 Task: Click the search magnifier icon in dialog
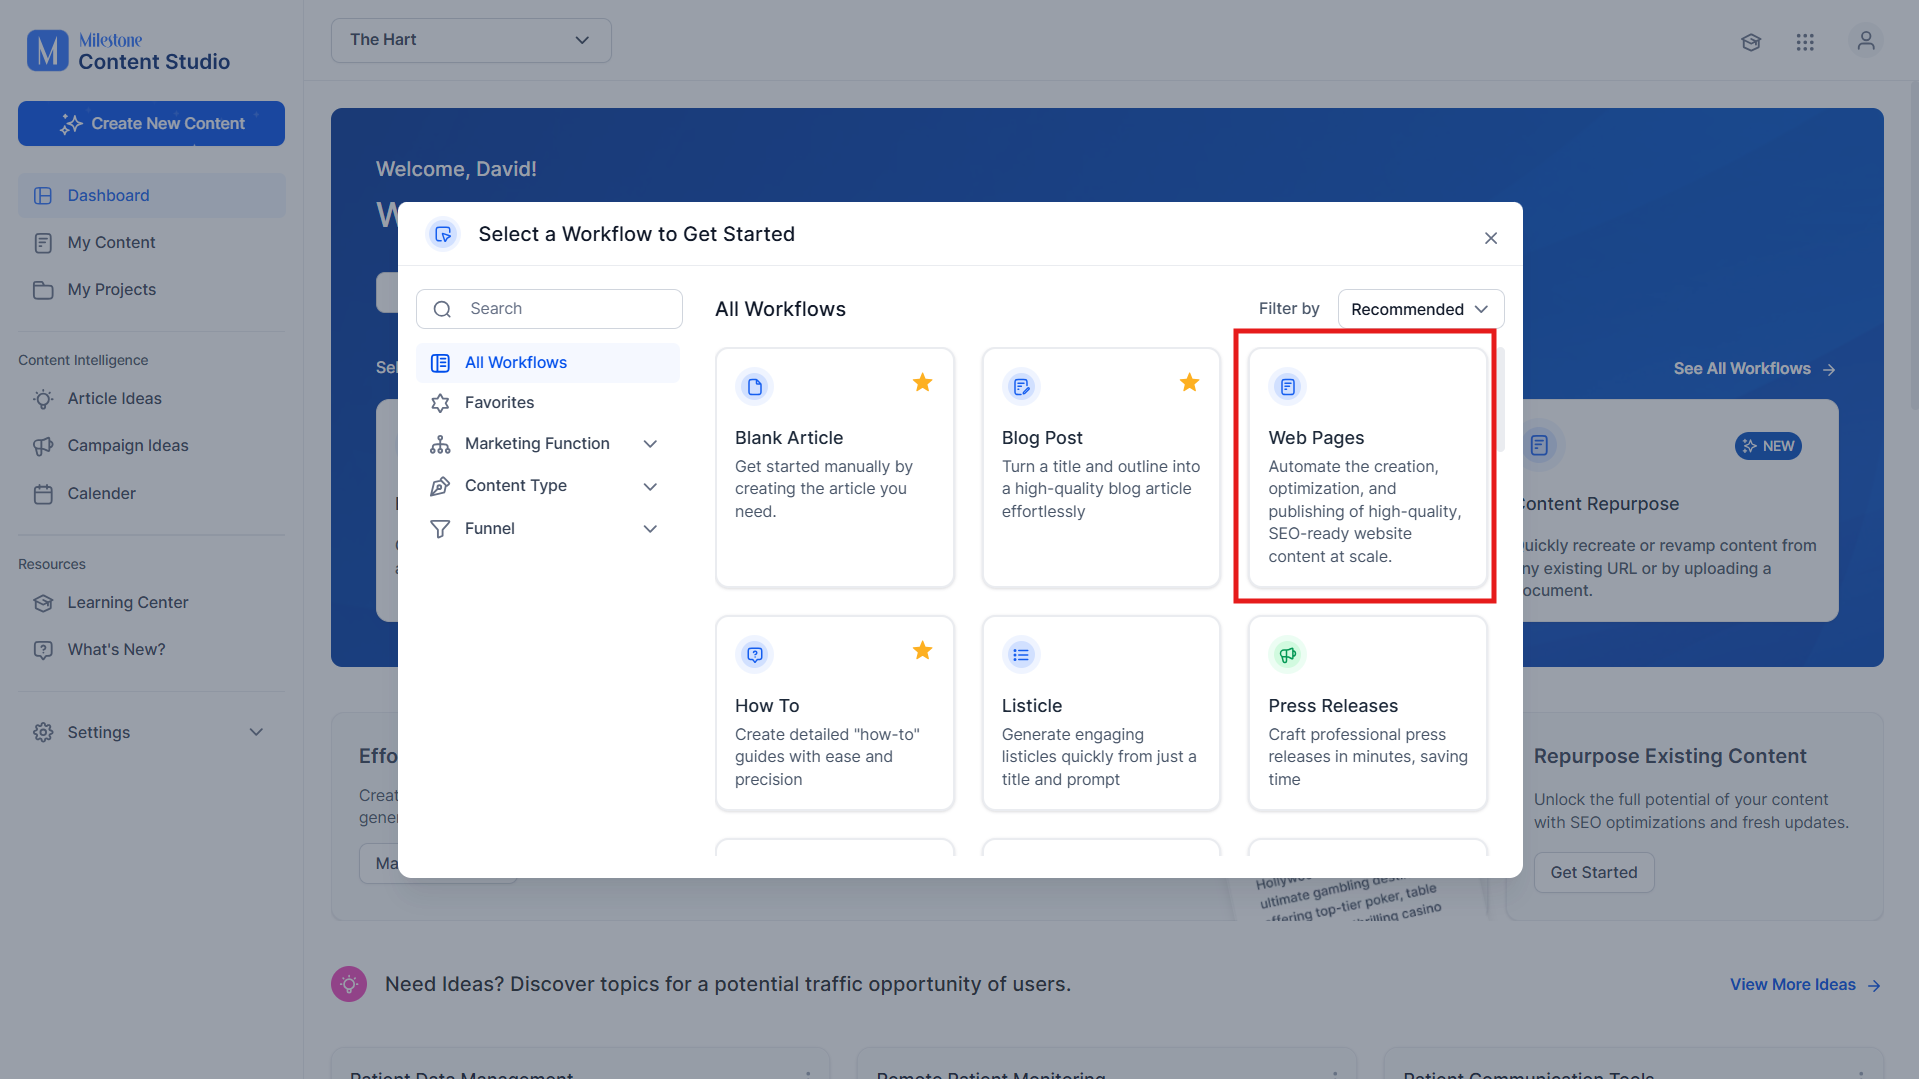(442, 309)
